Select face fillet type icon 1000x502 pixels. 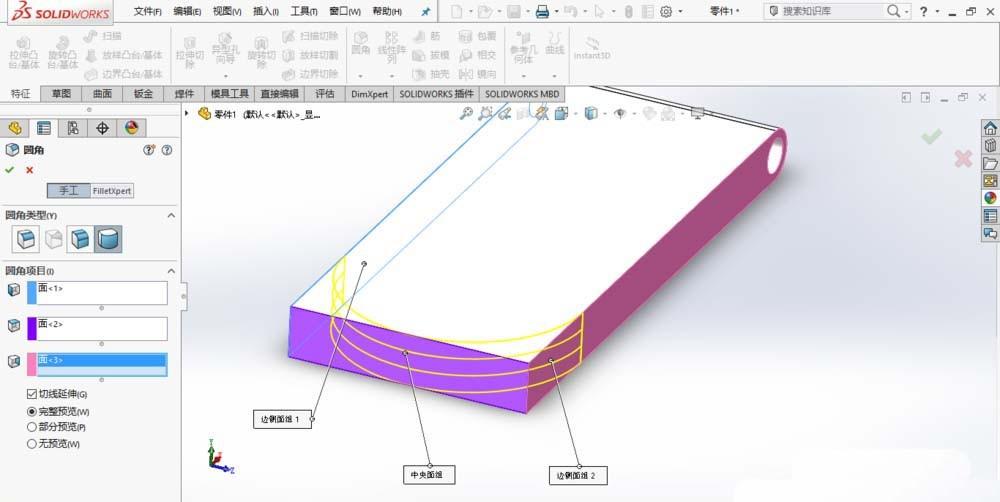tap(80, 239)
